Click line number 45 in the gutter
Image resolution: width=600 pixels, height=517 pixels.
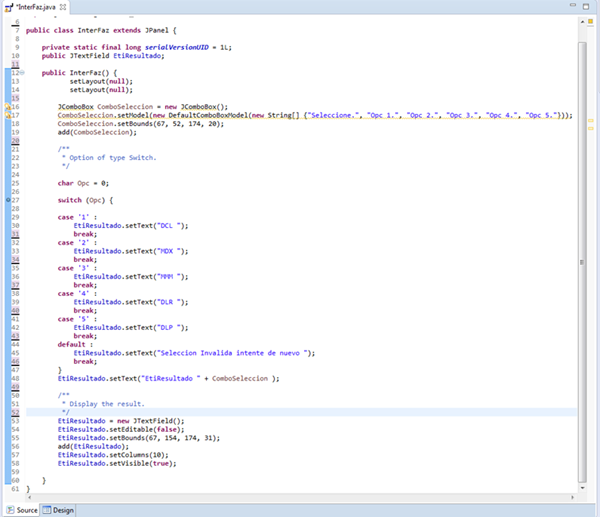pos(17,352)
